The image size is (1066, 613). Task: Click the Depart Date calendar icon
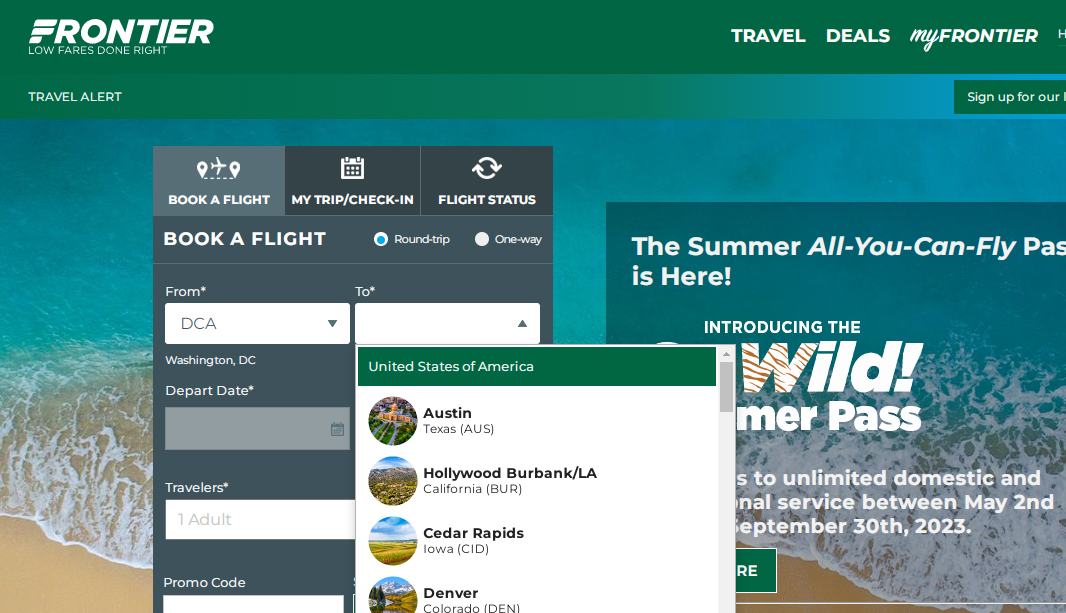[337, 429]
